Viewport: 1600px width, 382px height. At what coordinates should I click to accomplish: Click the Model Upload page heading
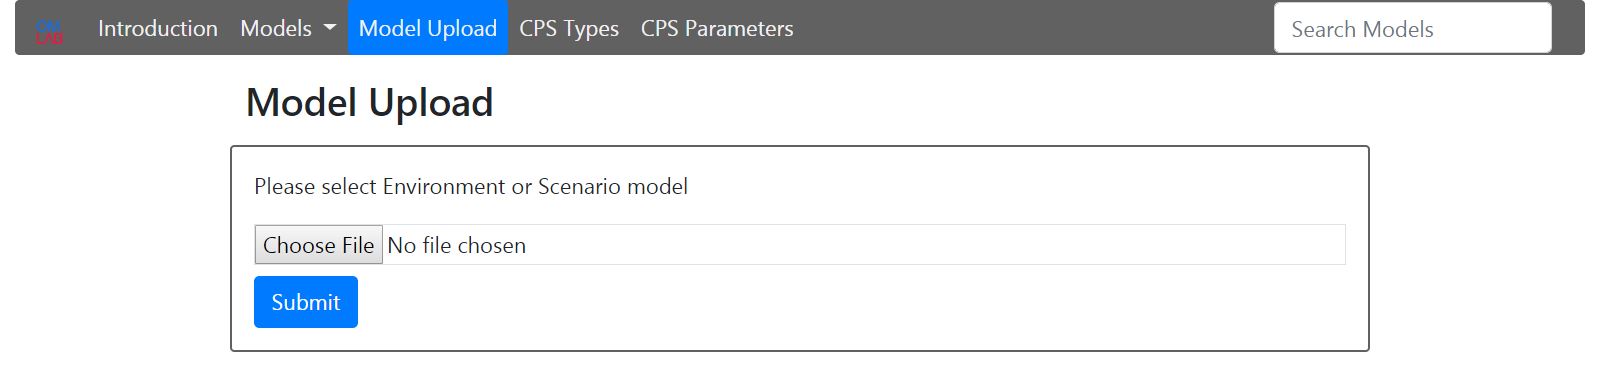[x=370, y=102]
